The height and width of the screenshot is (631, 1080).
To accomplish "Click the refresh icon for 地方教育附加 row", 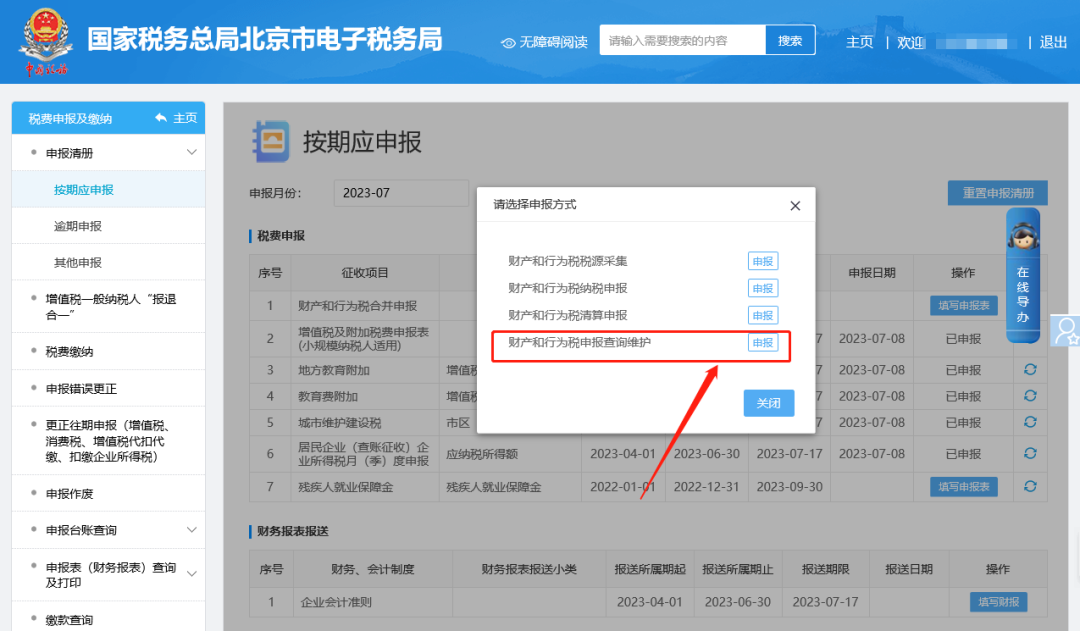I will click(x=1029, y=370).
